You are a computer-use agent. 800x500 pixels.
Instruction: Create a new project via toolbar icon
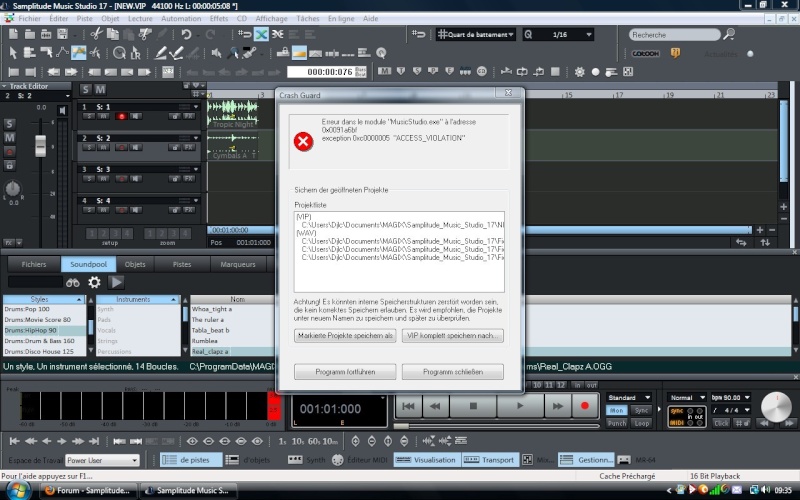(13, 34)
